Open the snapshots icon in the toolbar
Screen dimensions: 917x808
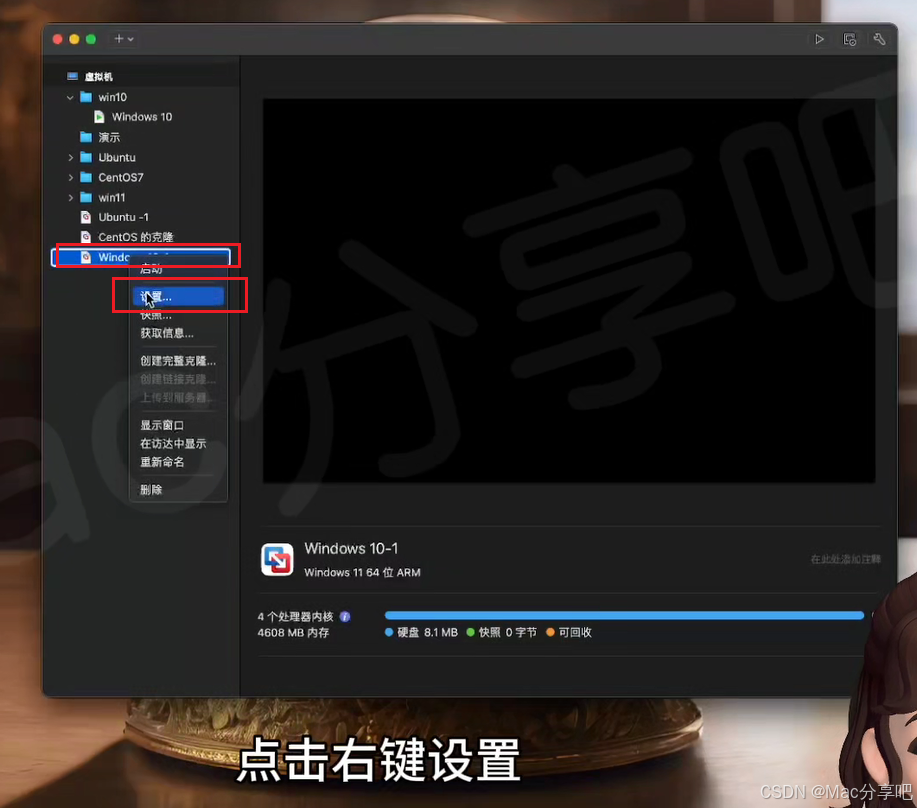[x=849, y=39]
